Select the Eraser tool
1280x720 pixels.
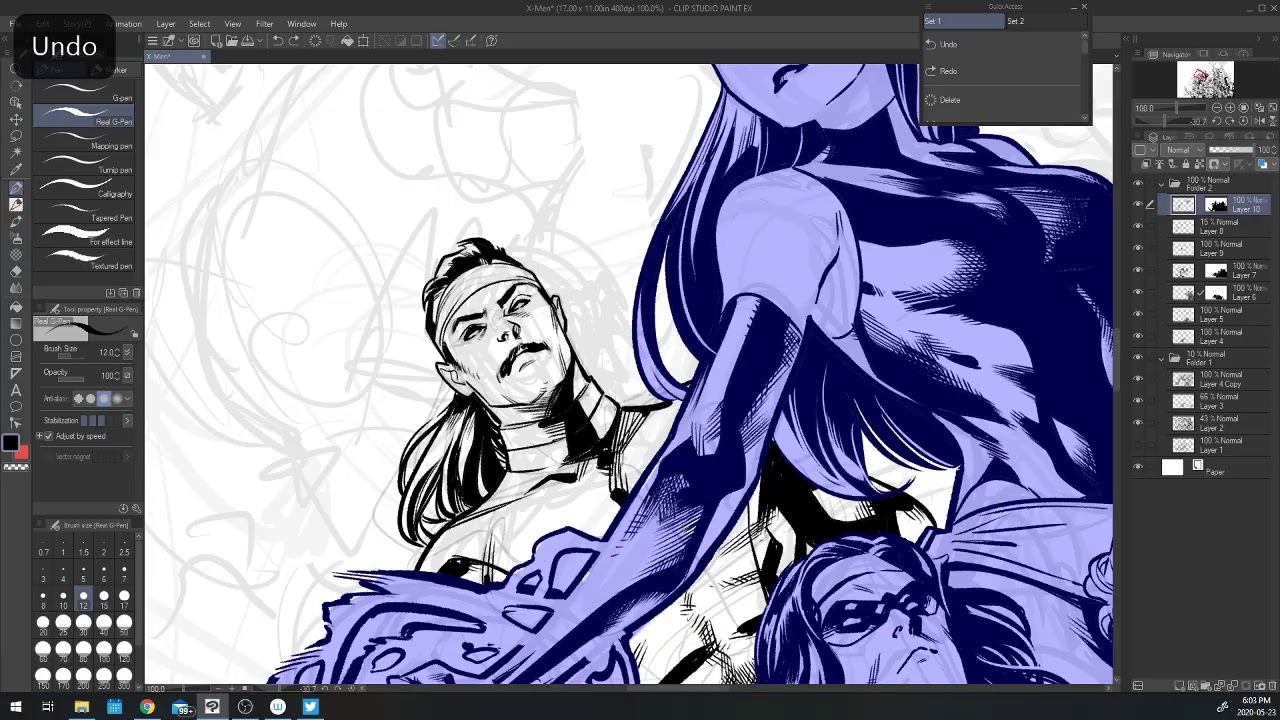click(x=16, y=272)
